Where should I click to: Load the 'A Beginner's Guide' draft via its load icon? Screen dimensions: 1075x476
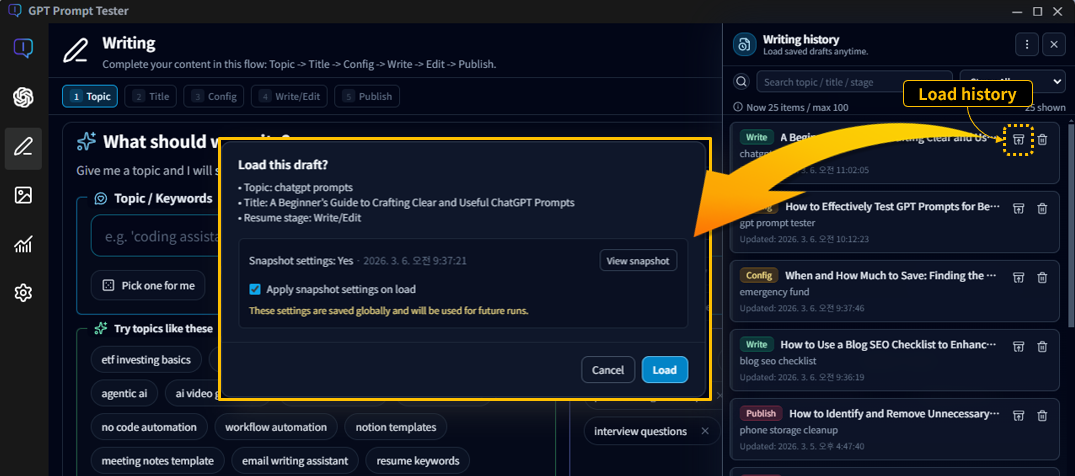click(x=1019, y=140)
